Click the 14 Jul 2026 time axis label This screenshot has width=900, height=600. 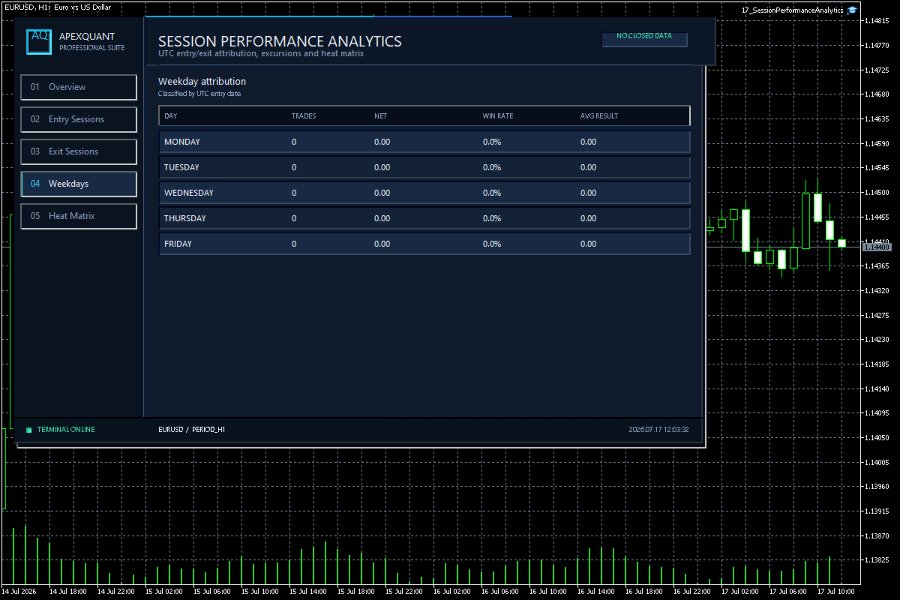click(19, 591)
